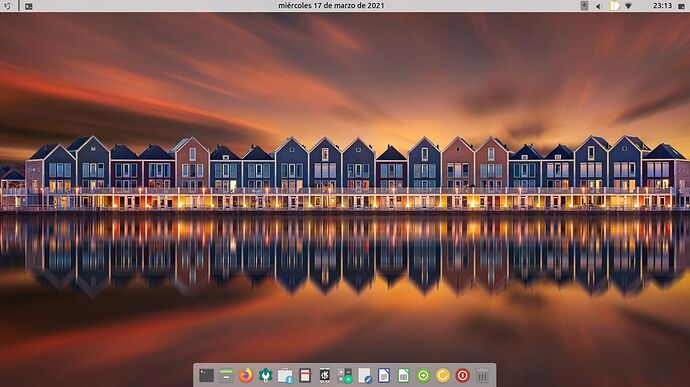Screen dimensions: 690x387
Task: Click the notes tray icon in the panel
Action: [x=614, y=6]
